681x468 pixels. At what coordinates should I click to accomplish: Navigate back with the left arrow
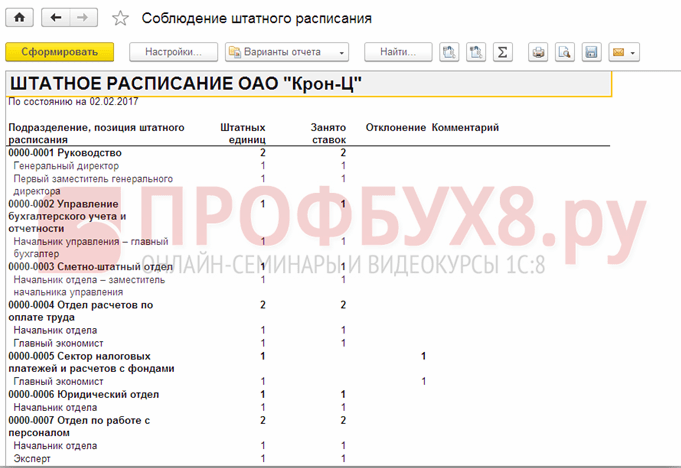coord(56,18)
